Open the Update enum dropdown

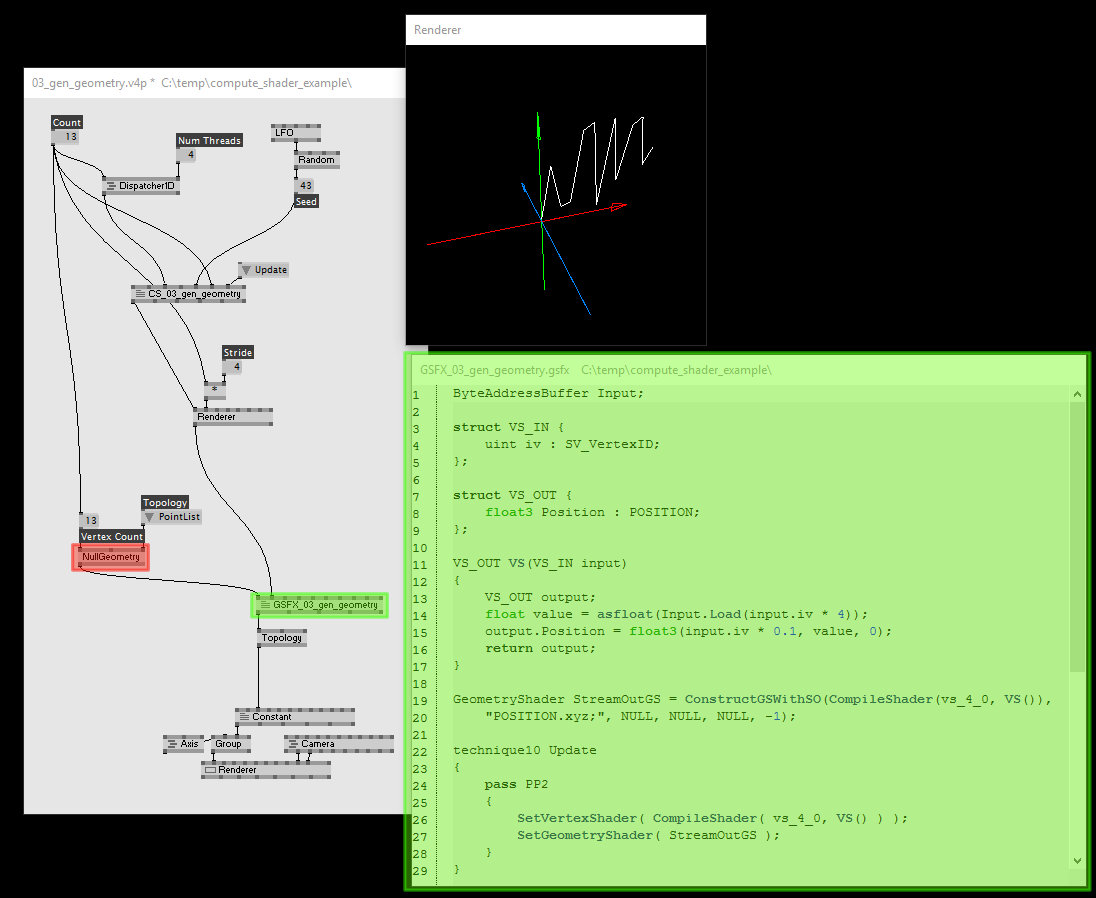[x=263, y=269]
